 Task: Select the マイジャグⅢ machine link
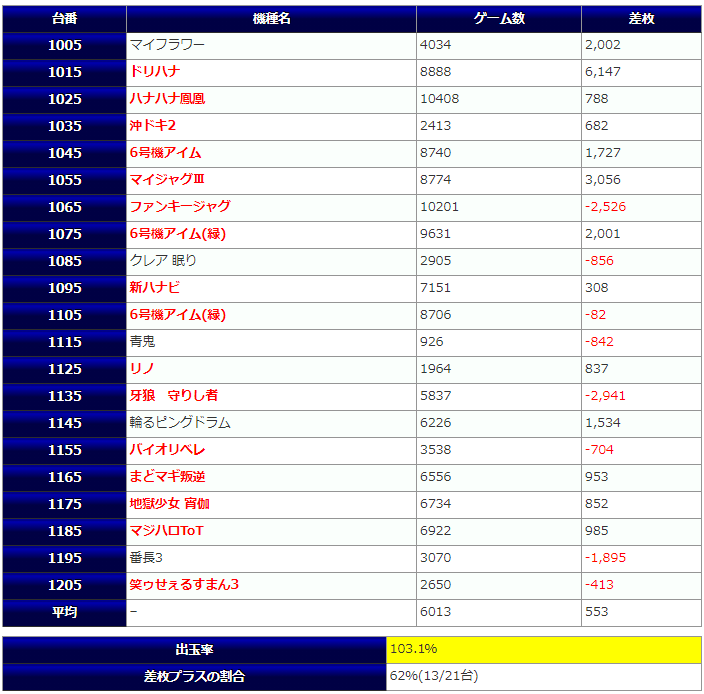tap(166, 180)
